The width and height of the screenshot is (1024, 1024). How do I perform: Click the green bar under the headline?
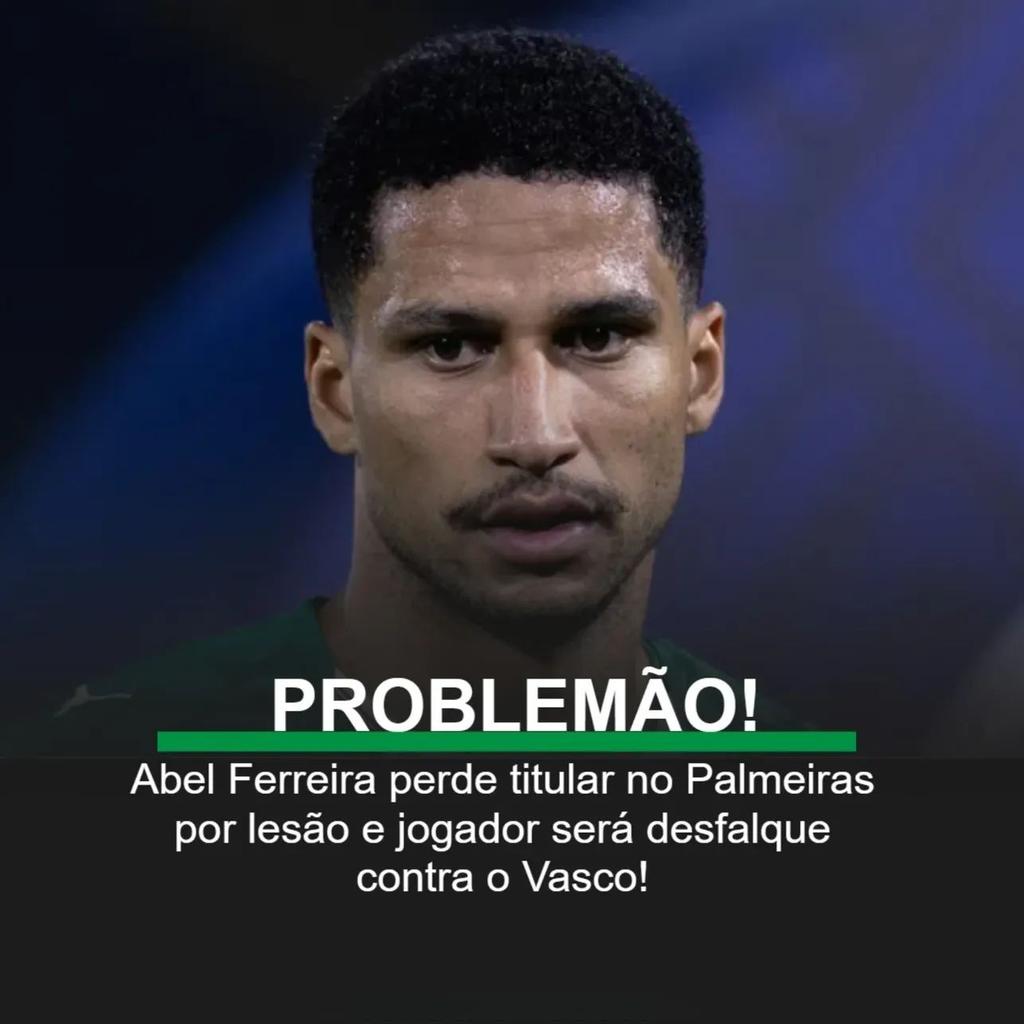pos(507,741)
